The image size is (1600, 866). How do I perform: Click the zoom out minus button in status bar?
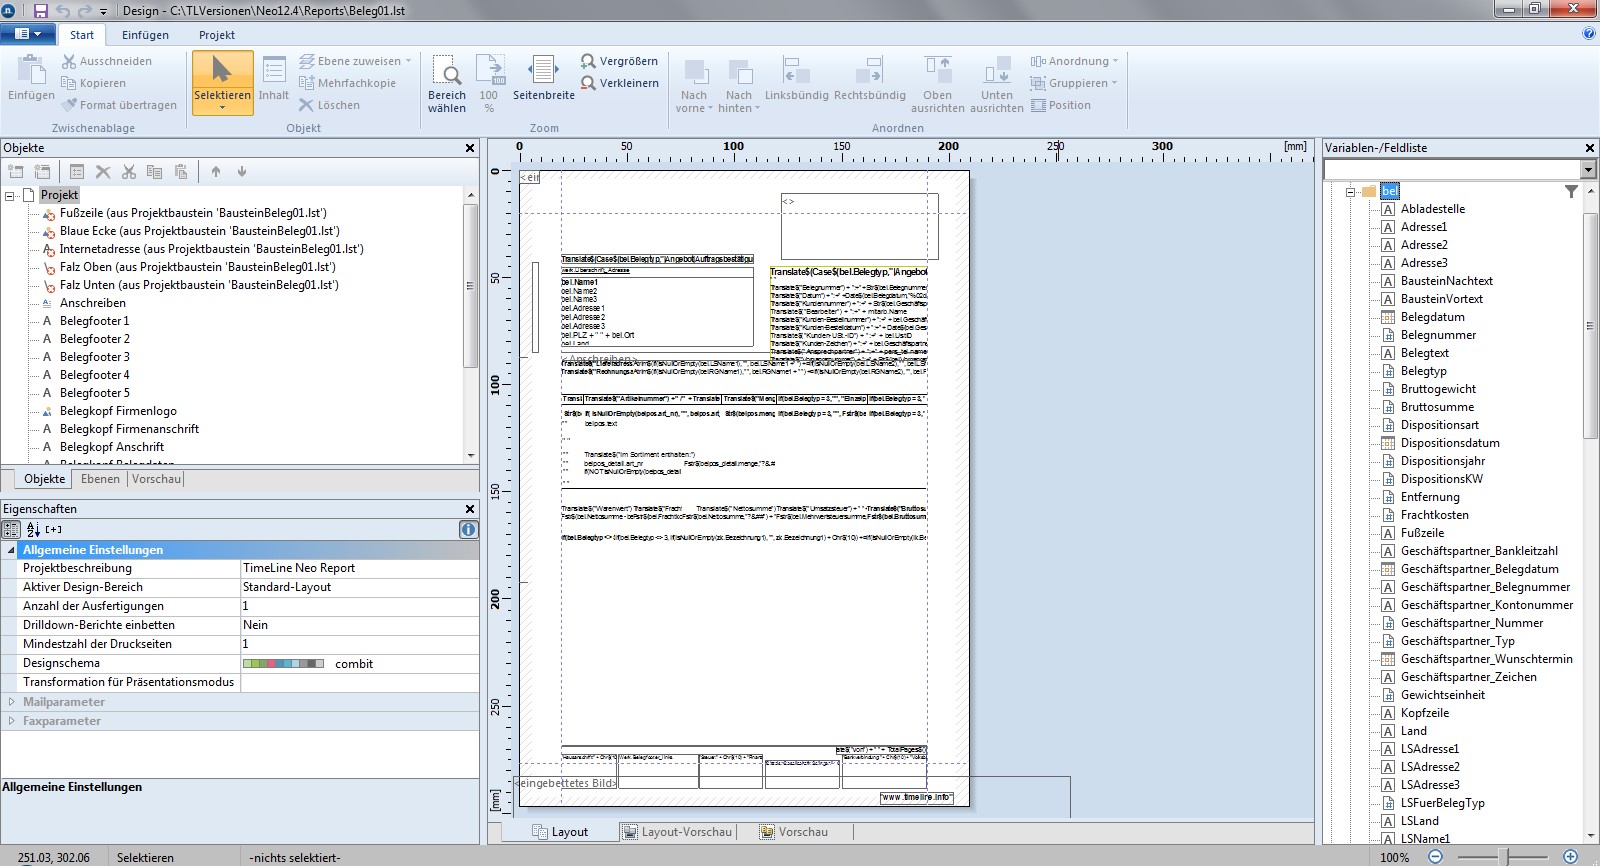[1435, 857]
